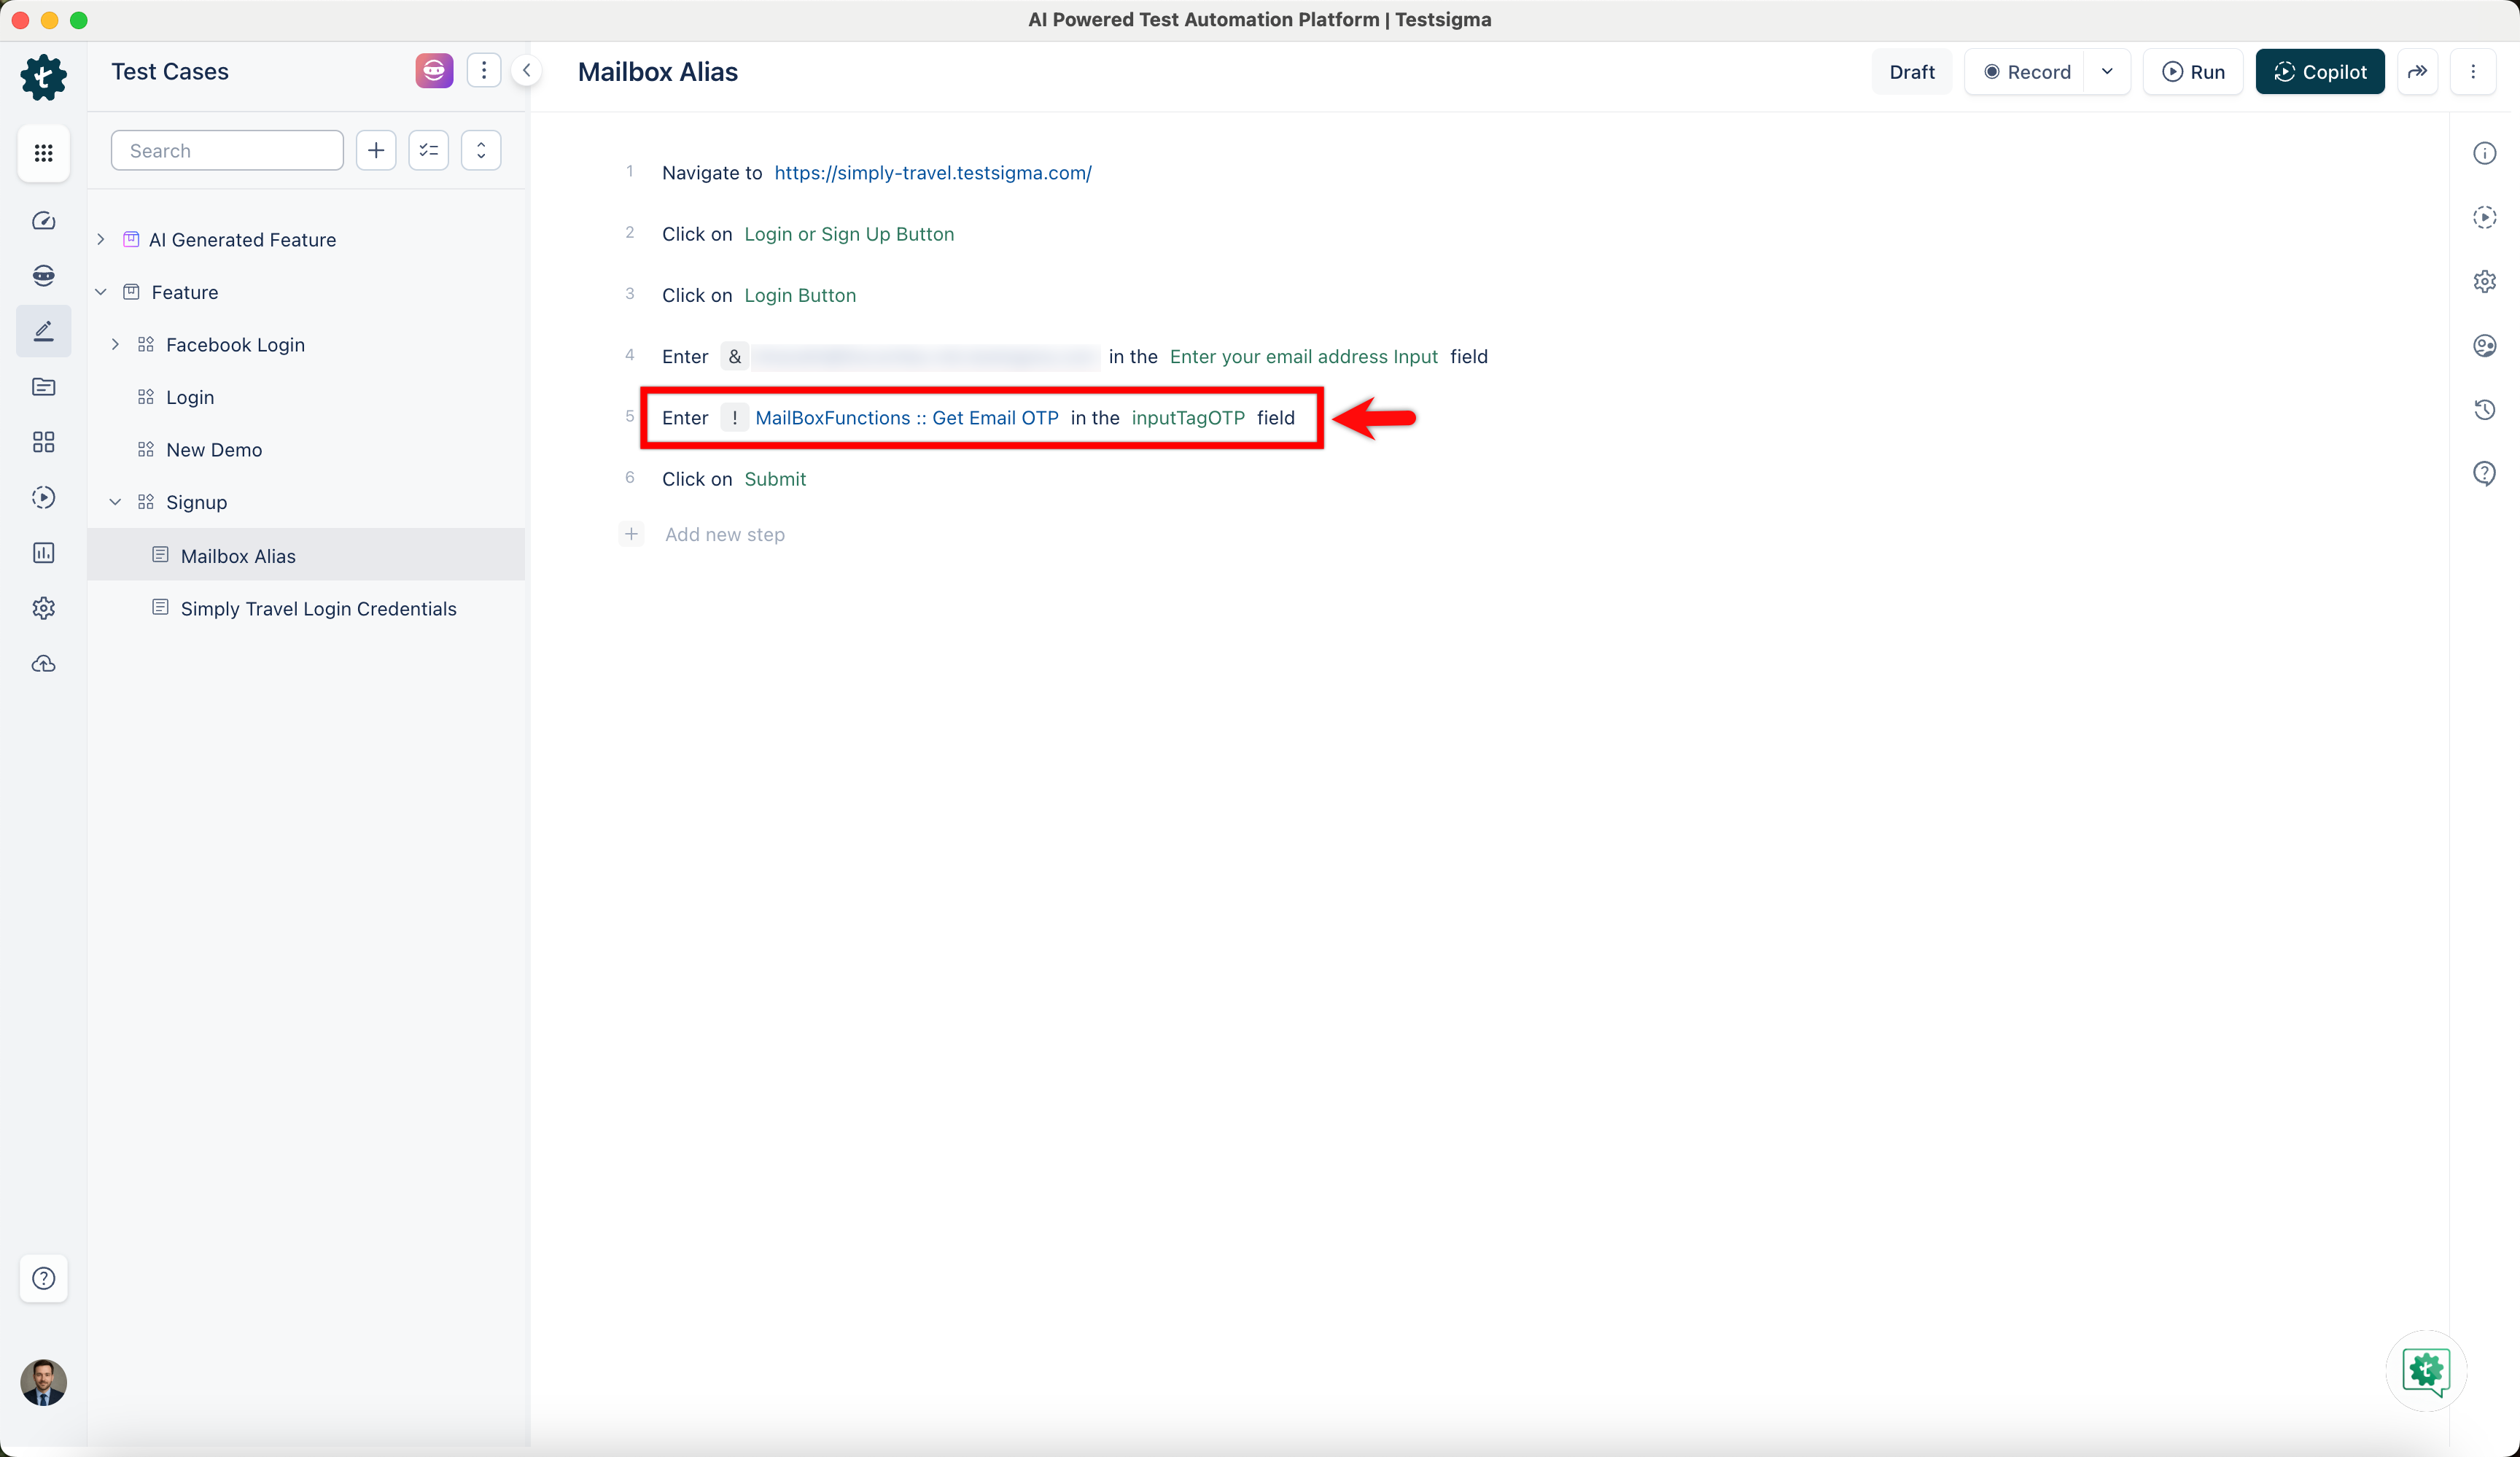Click the inputTagOTP element in step 5
This screenshot has height=1457, width=2520.
1188,418
